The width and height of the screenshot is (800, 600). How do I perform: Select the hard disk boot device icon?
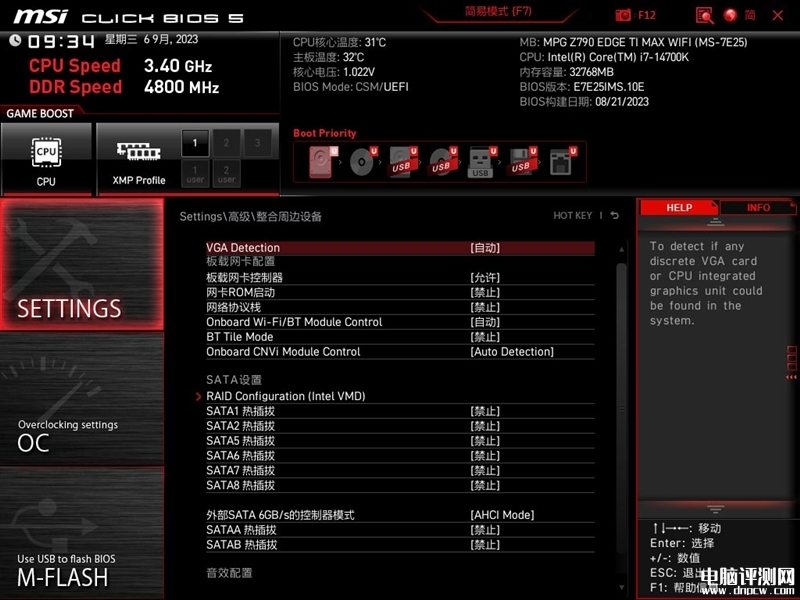coord(323,162)
